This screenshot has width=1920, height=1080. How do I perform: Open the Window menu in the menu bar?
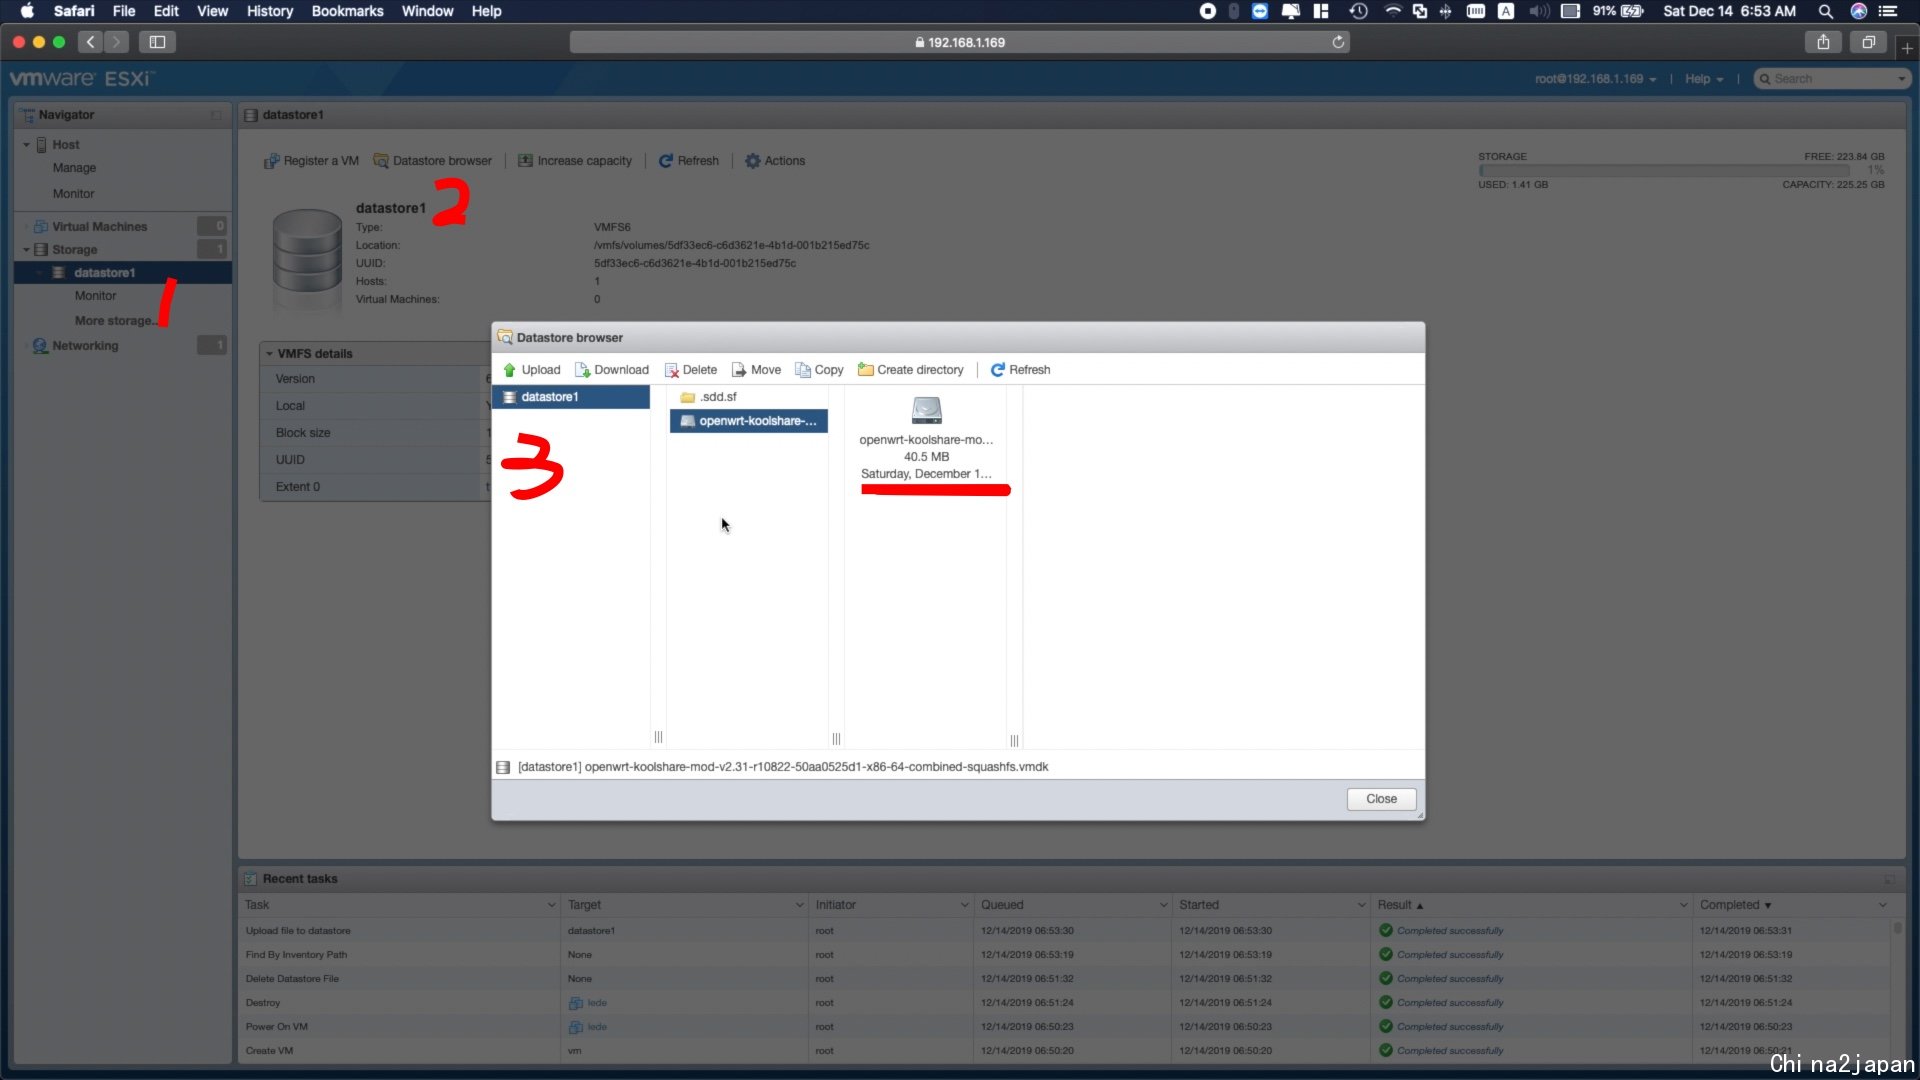[427, 11]
